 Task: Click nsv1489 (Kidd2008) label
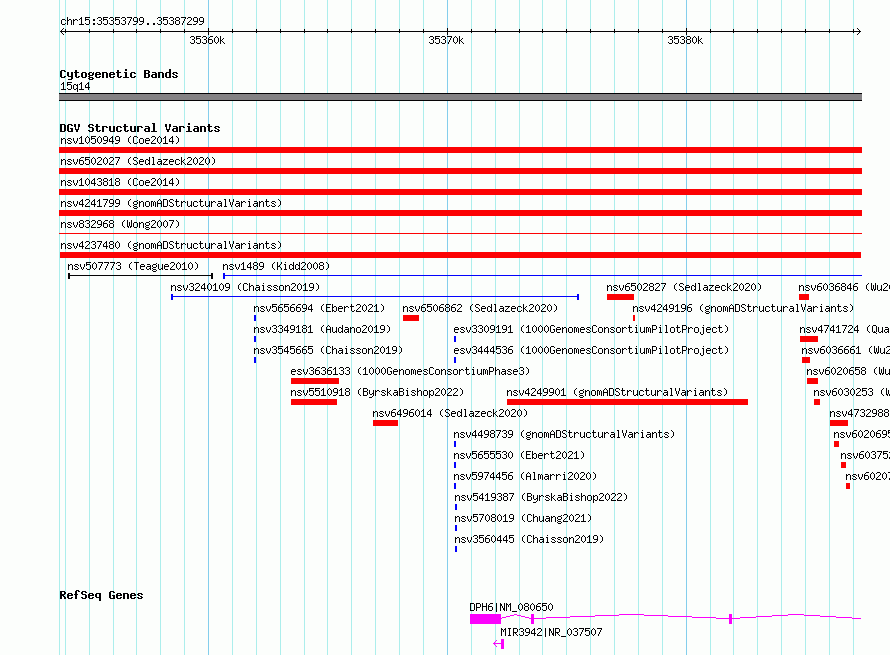[x=276, y=266]
